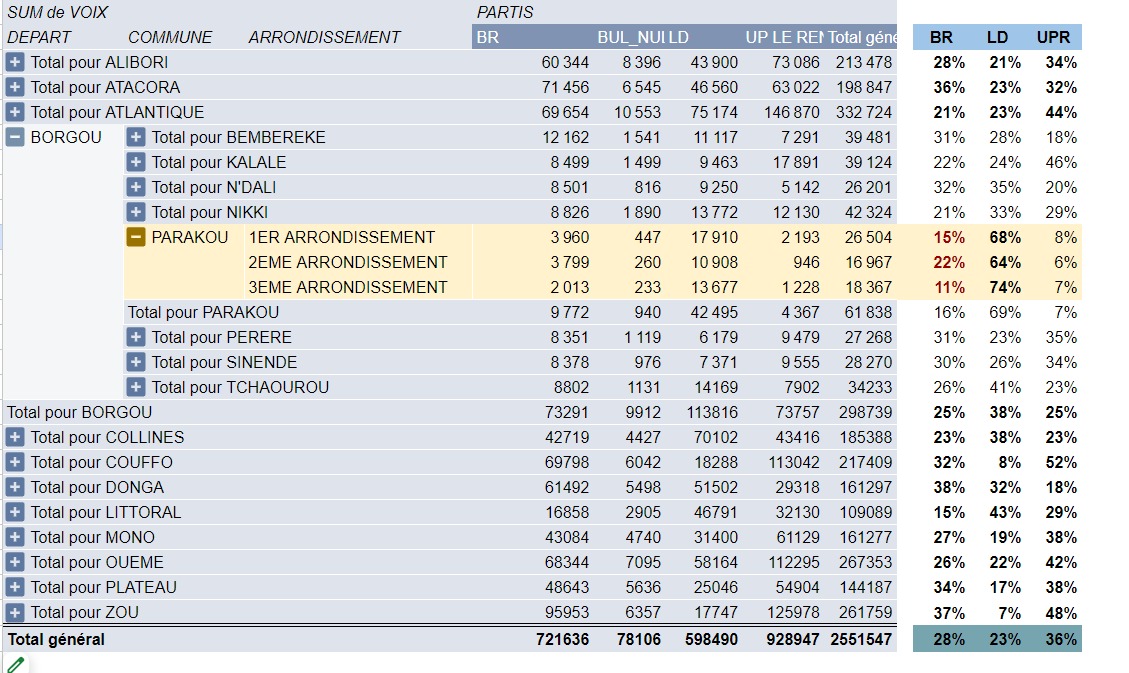
Task: Click the DEPART column header
Action: pos(39,37)
